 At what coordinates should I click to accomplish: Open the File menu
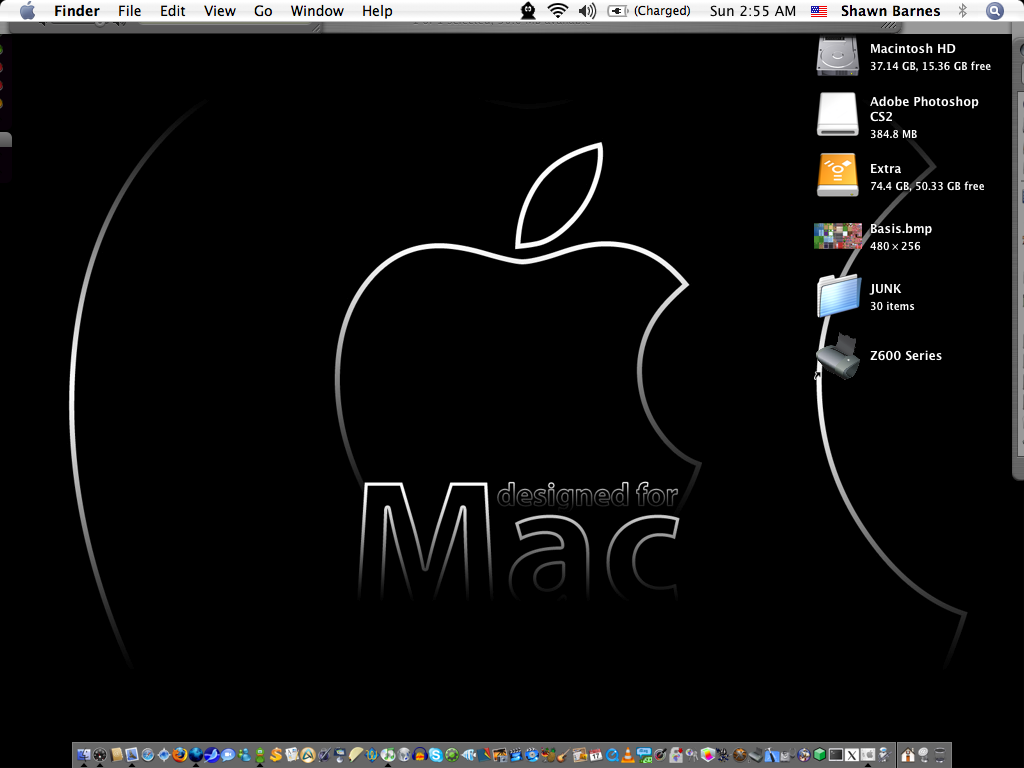129,11
